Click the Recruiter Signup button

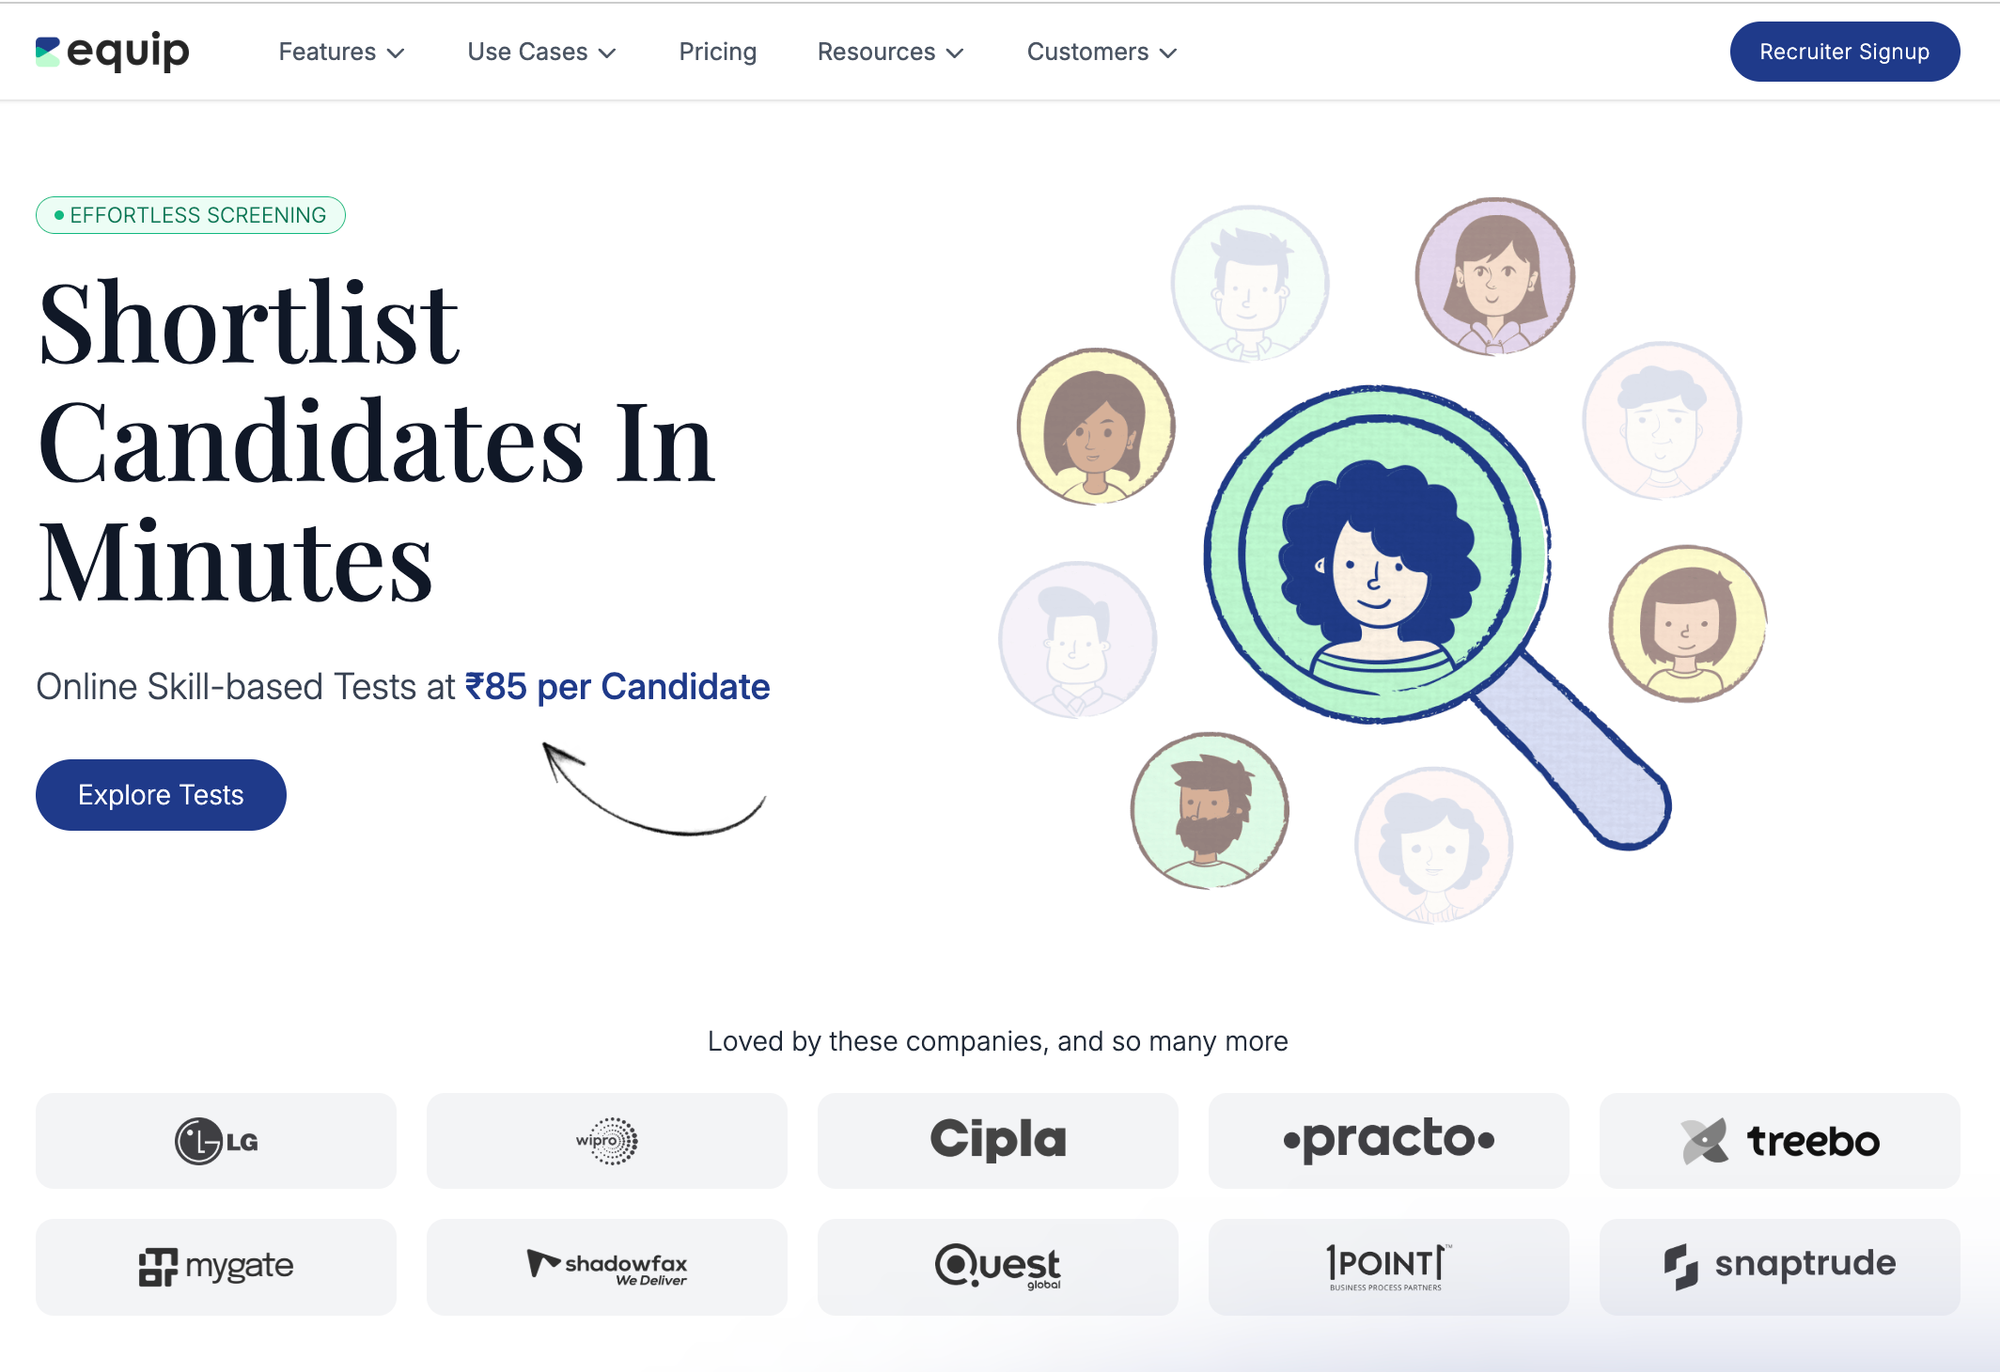1844,51
